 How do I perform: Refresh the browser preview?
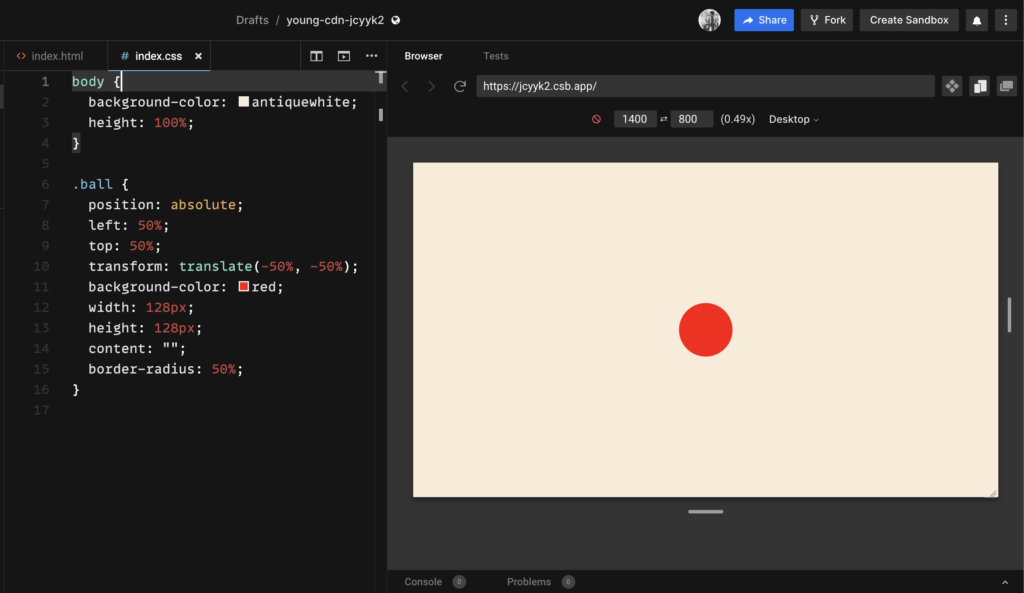(460, 87)
